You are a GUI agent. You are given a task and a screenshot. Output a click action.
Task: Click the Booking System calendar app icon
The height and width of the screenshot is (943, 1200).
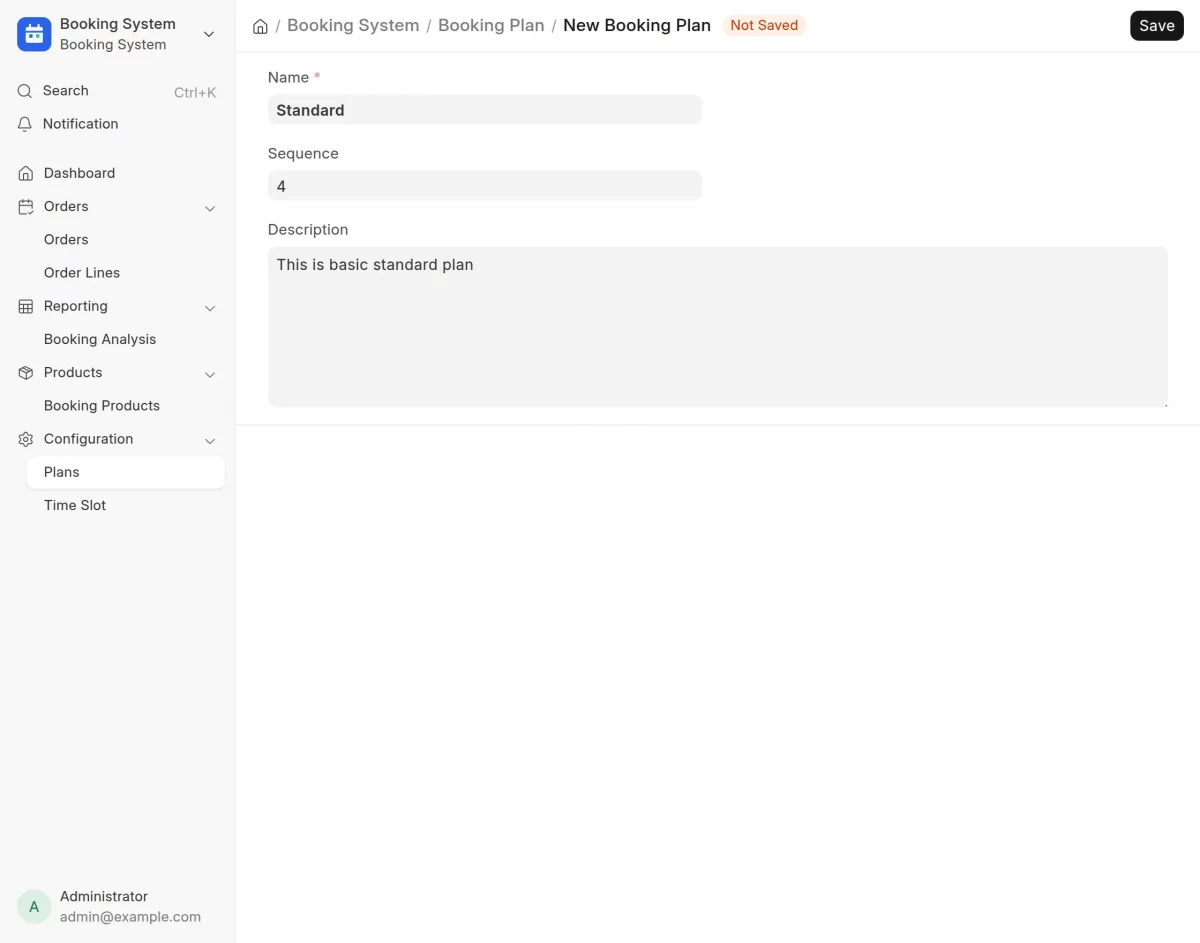pyautogui.click(x=34, y=34)
